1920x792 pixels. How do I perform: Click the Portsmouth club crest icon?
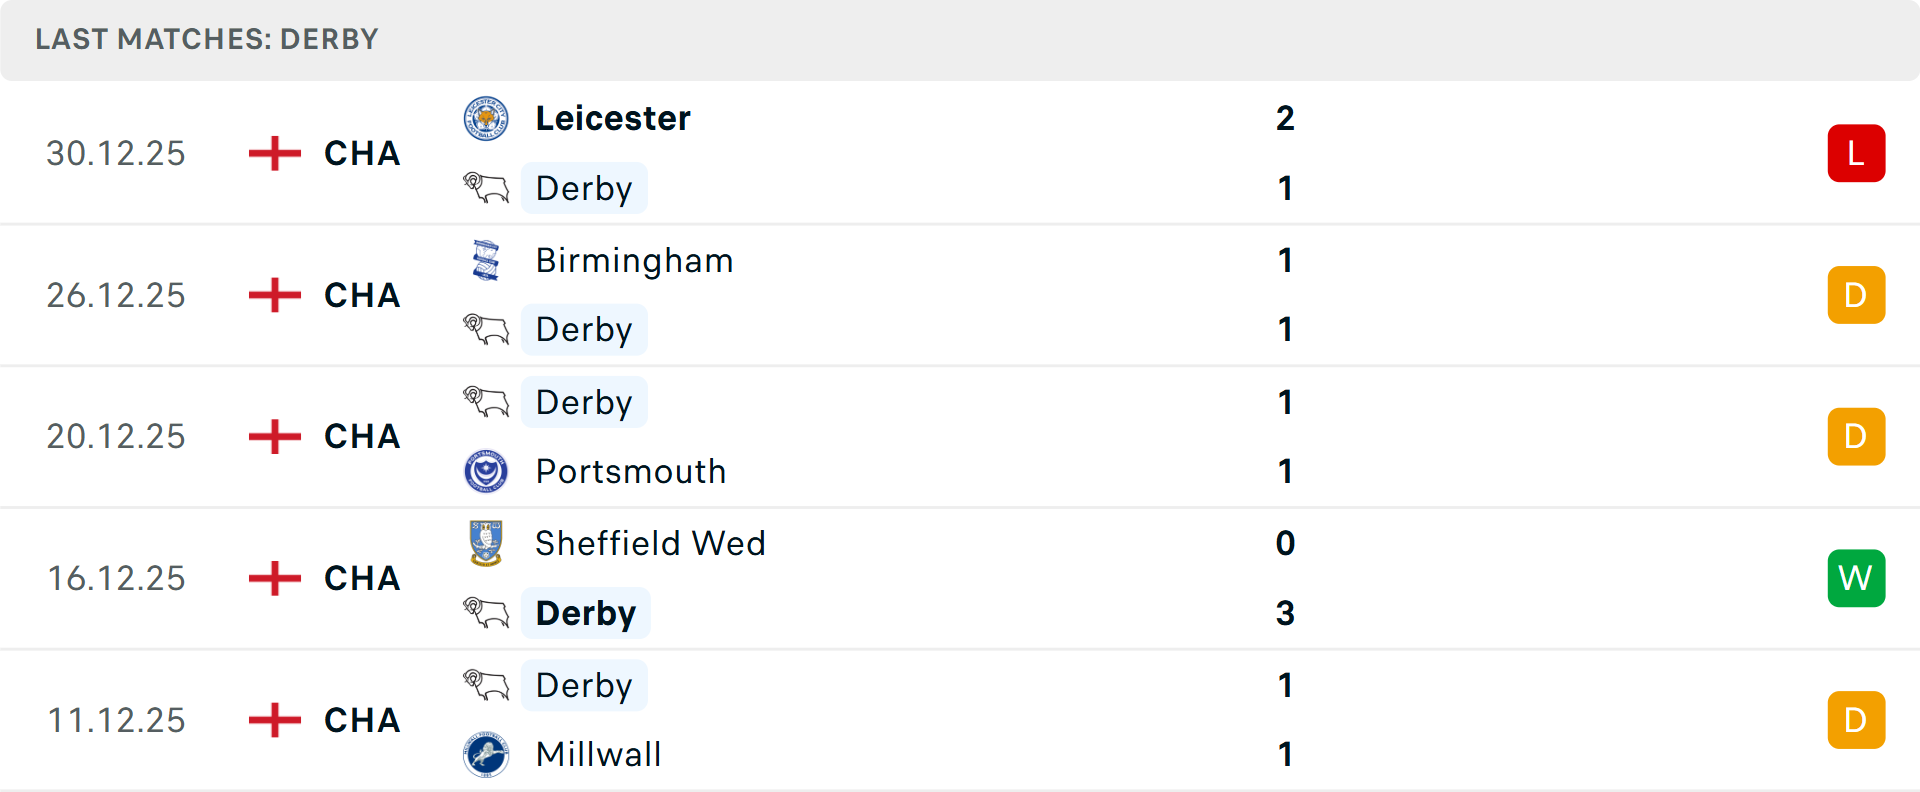[486, 471]
